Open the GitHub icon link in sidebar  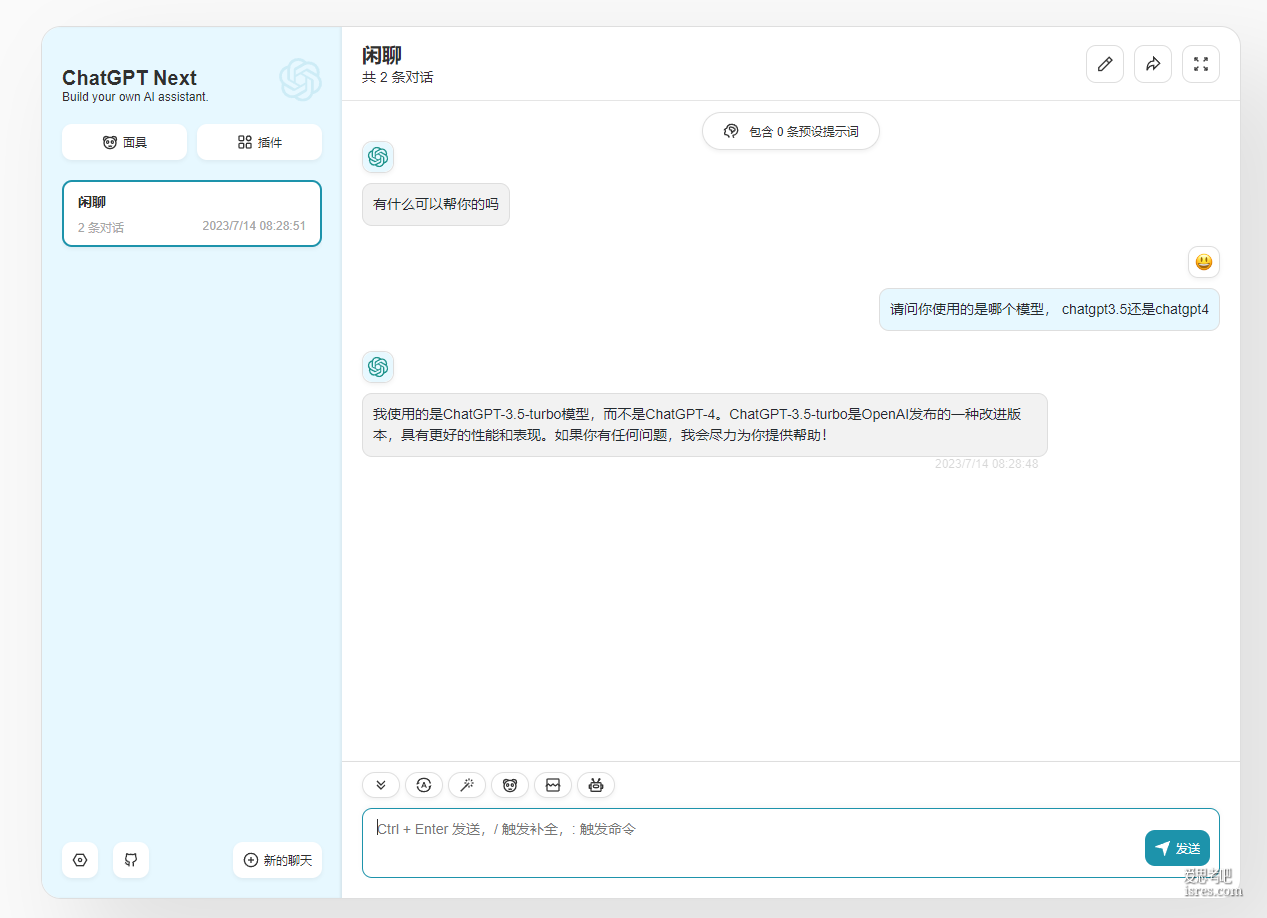coord(131,860)
